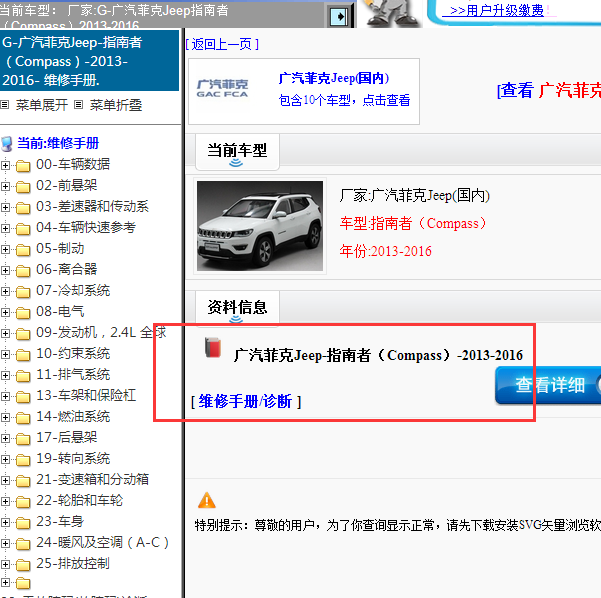601x598 pixels.
Task: Expand the 11-排气系统 tree node
Action: (5, 376)
